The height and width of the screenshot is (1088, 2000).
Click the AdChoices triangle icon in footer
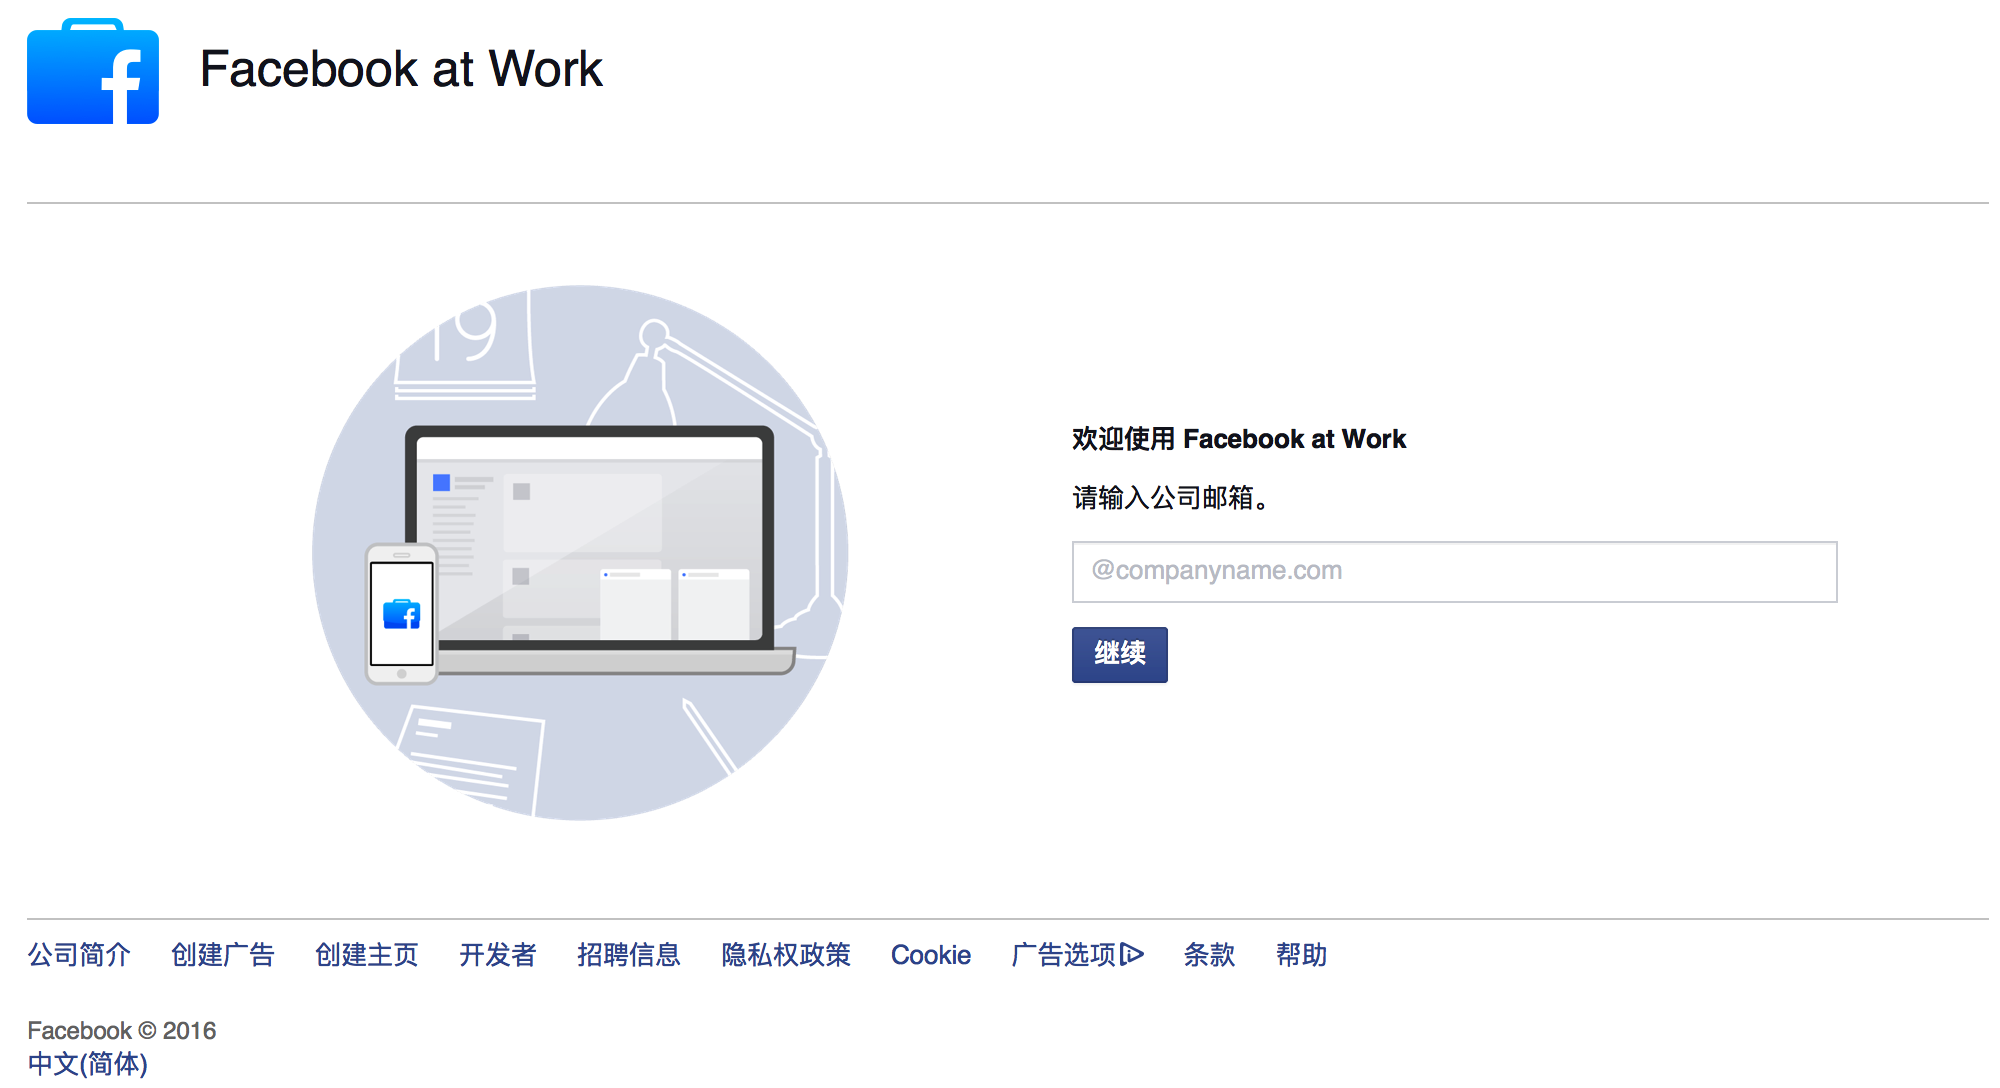tap(1132, 955)
